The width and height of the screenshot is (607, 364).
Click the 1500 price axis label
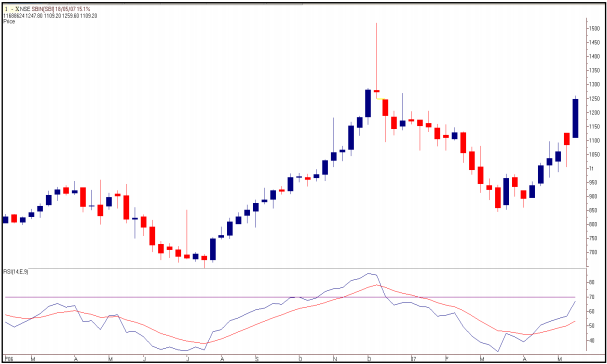(x=595, y=29)
